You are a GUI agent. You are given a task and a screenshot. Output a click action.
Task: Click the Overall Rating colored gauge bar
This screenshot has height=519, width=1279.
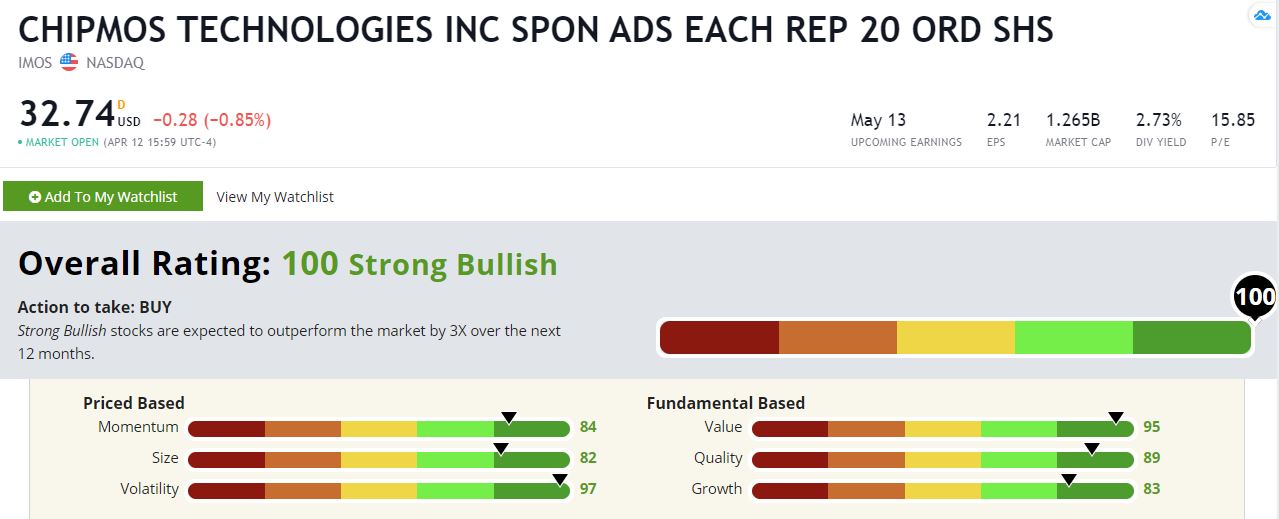955,338
